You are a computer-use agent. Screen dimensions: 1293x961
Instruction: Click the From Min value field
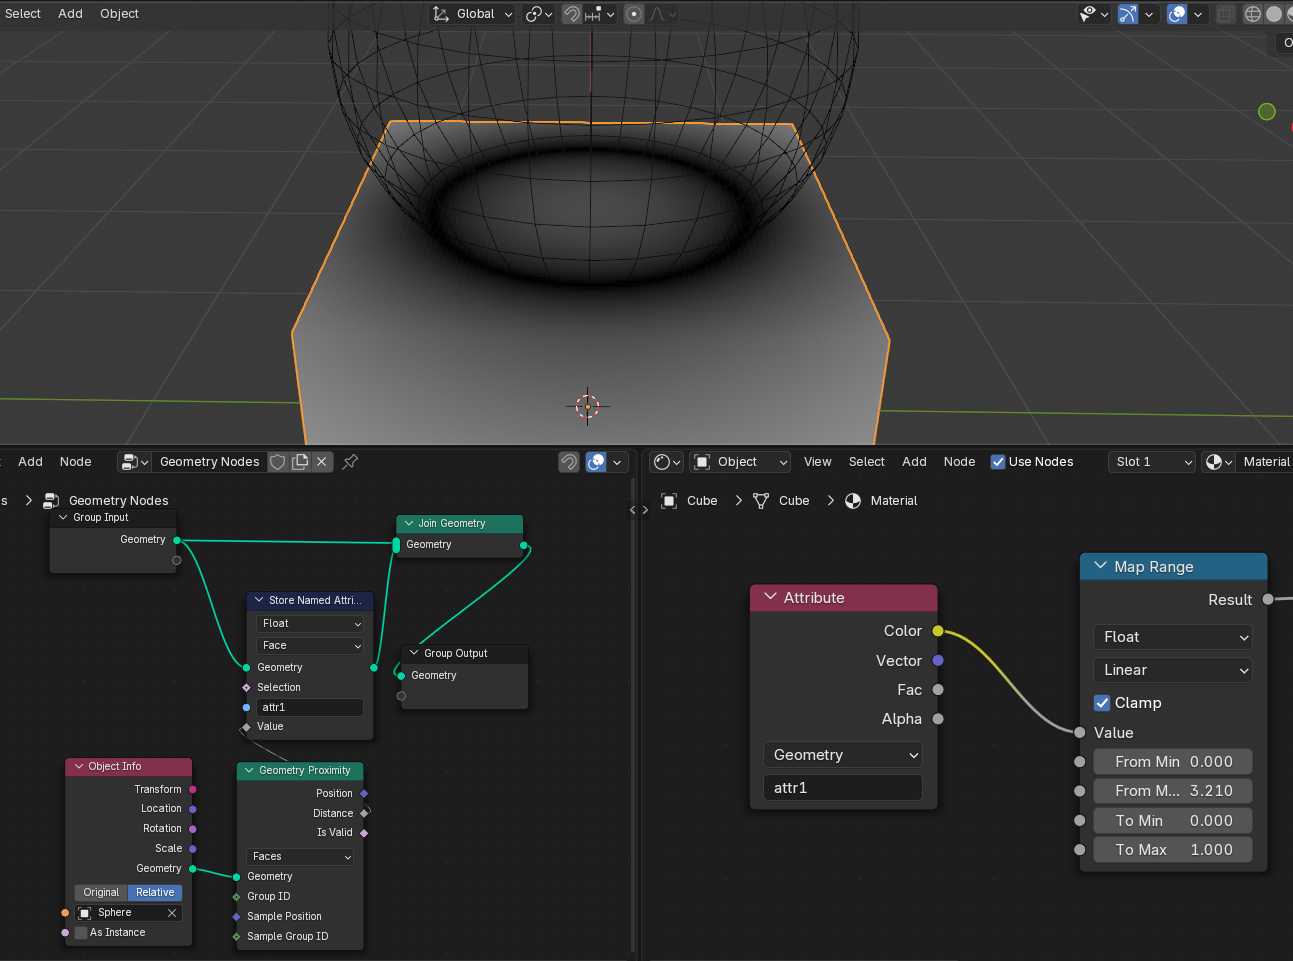point(1173,762)
